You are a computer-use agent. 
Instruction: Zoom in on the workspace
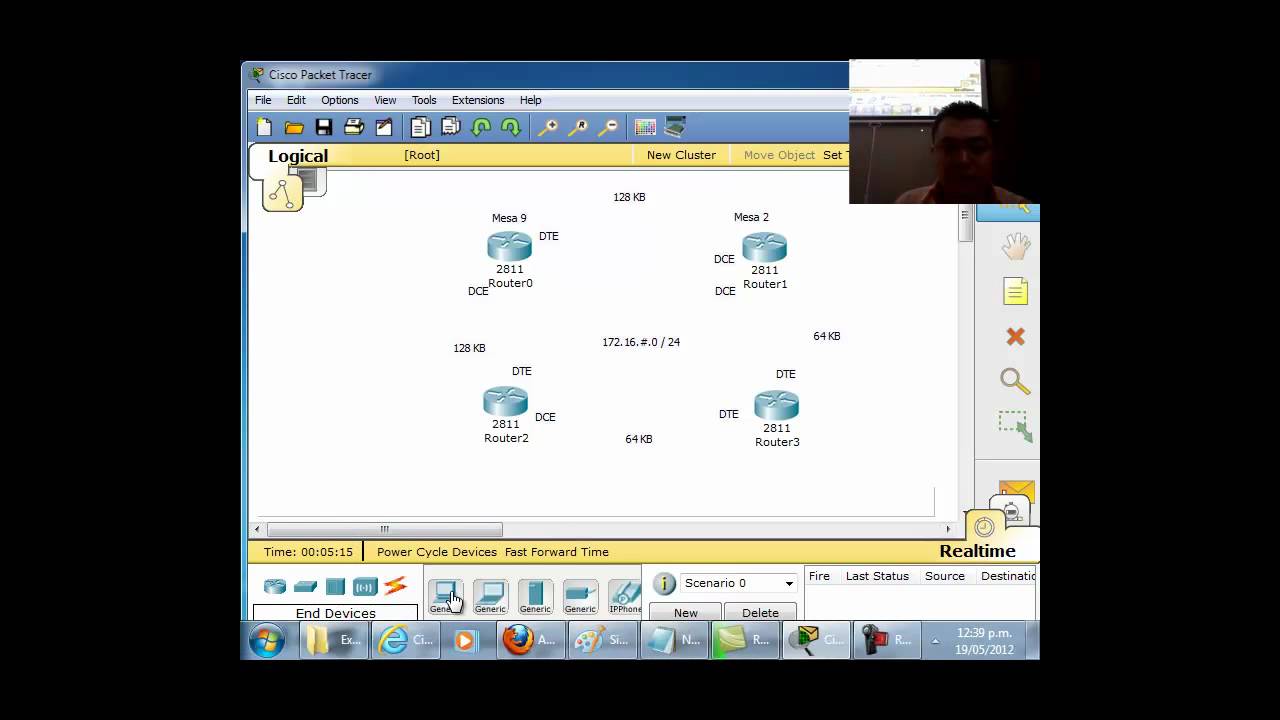(x=548, y=127)
